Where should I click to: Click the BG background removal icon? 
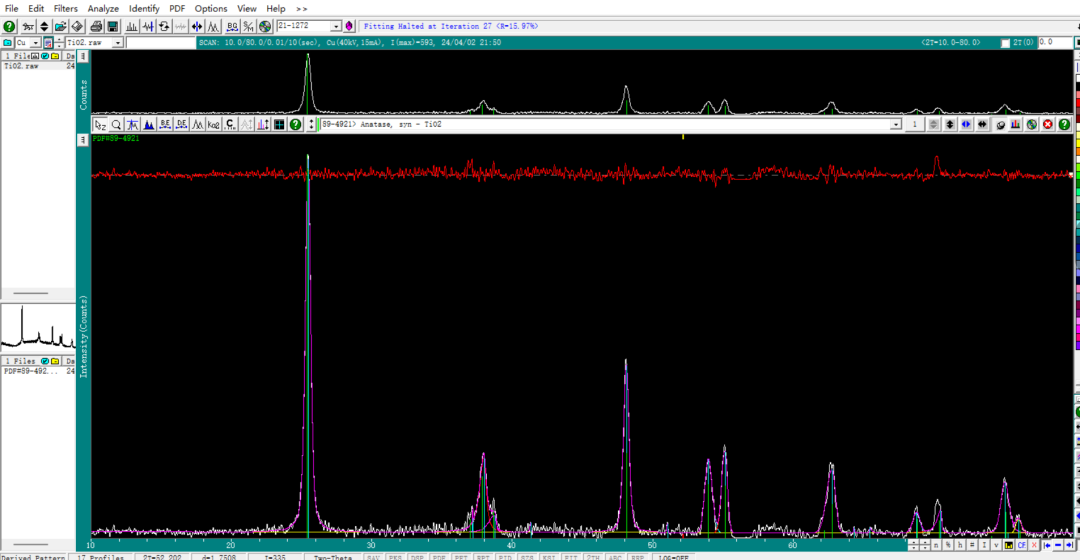coord(232,26)
